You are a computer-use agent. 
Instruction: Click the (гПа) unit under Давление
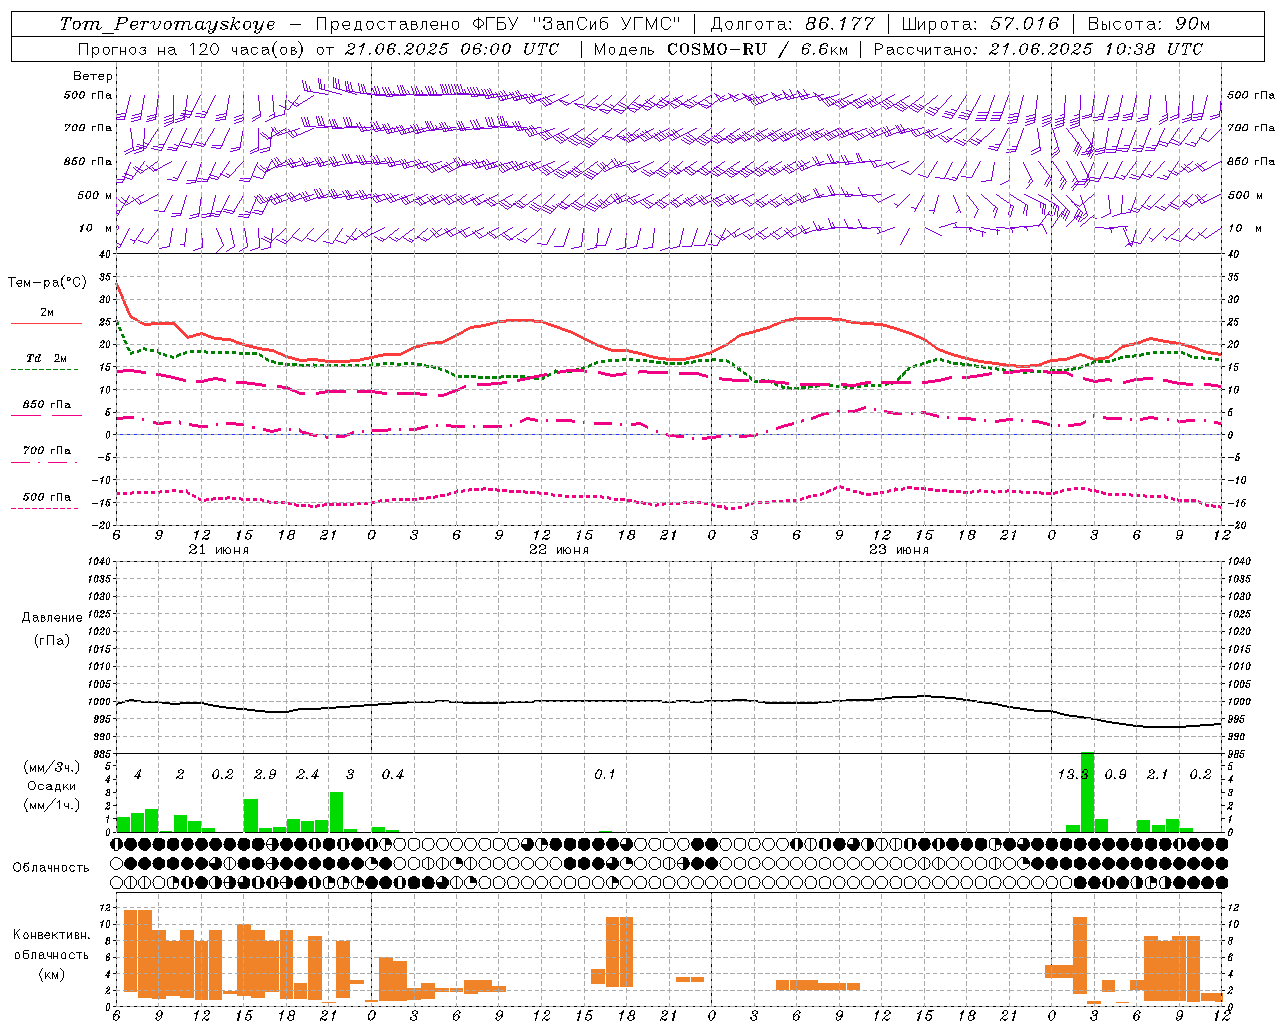52,640
